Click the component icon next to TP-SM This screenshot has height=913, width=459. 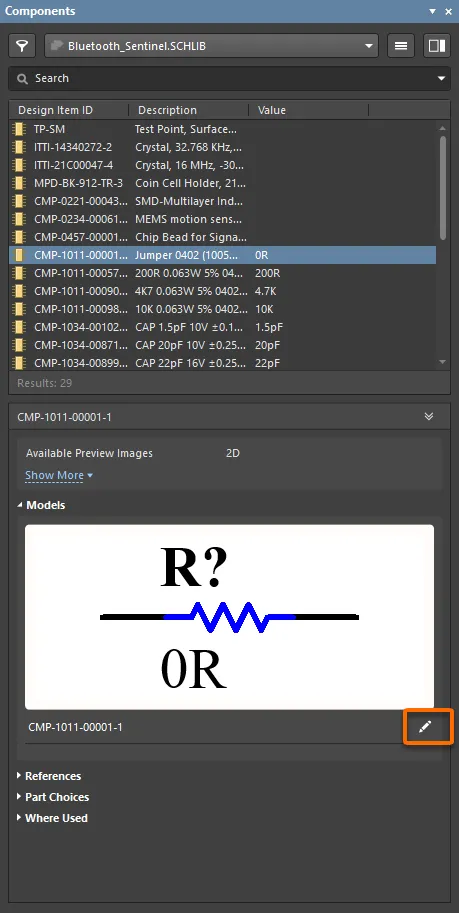tap(19, 129)
